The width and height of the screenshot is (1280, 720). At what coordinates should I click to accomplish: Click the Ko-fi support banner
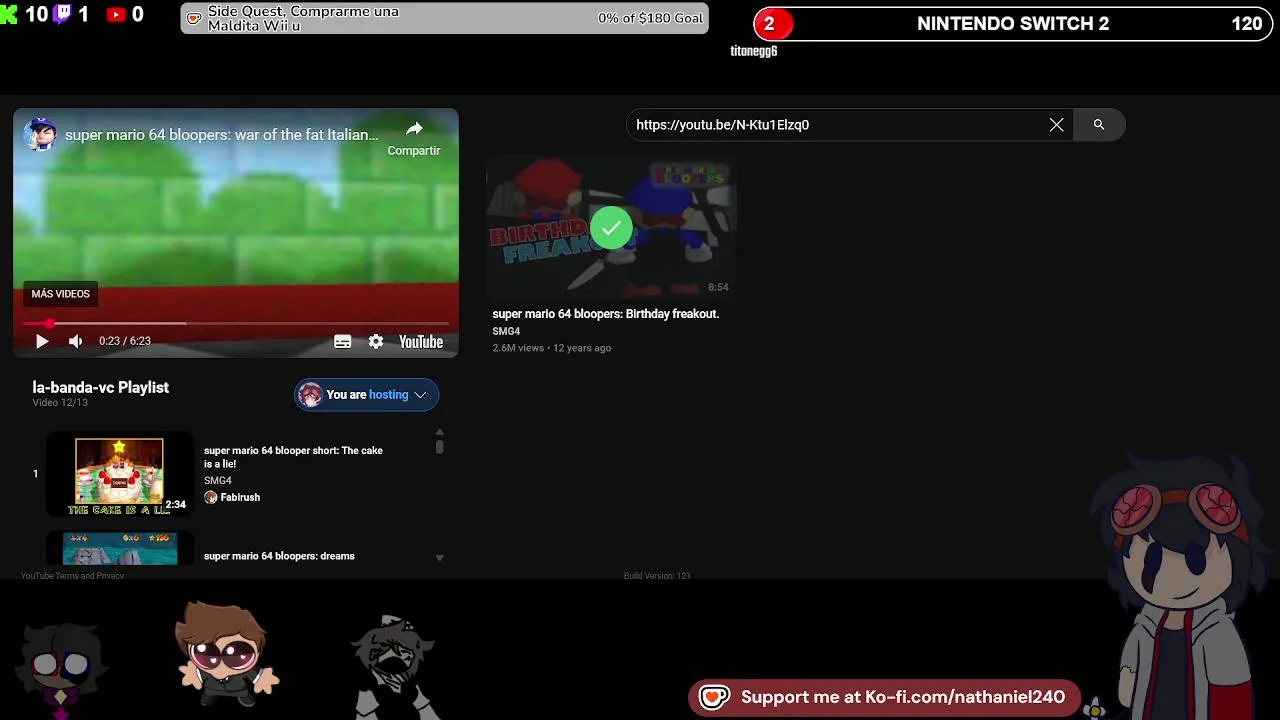pos(884,697)
